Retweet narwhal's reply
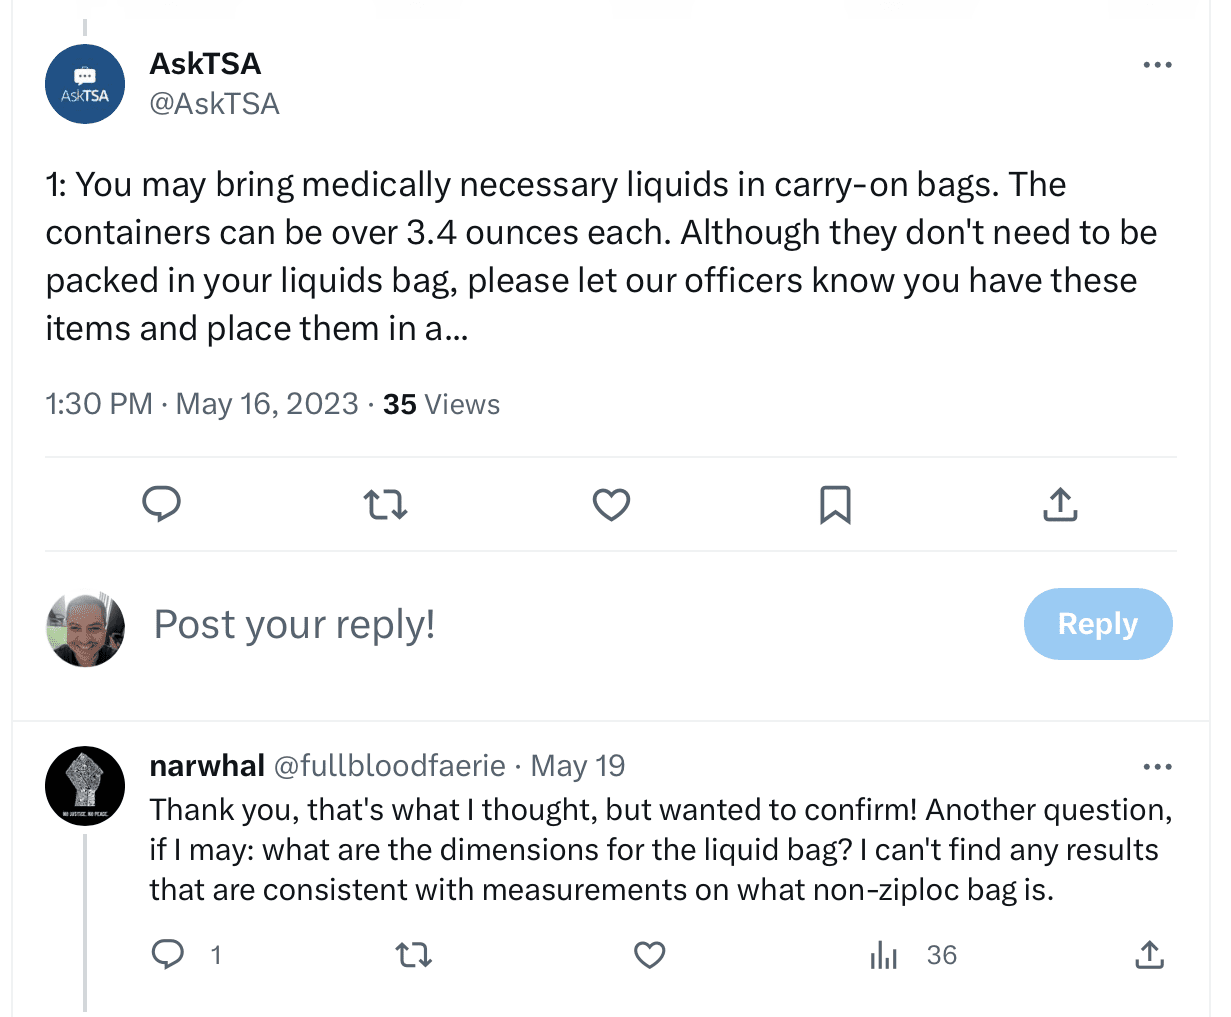This screenshot has height=1017, width=1231. pyautogui.click(x=413, y=955)
